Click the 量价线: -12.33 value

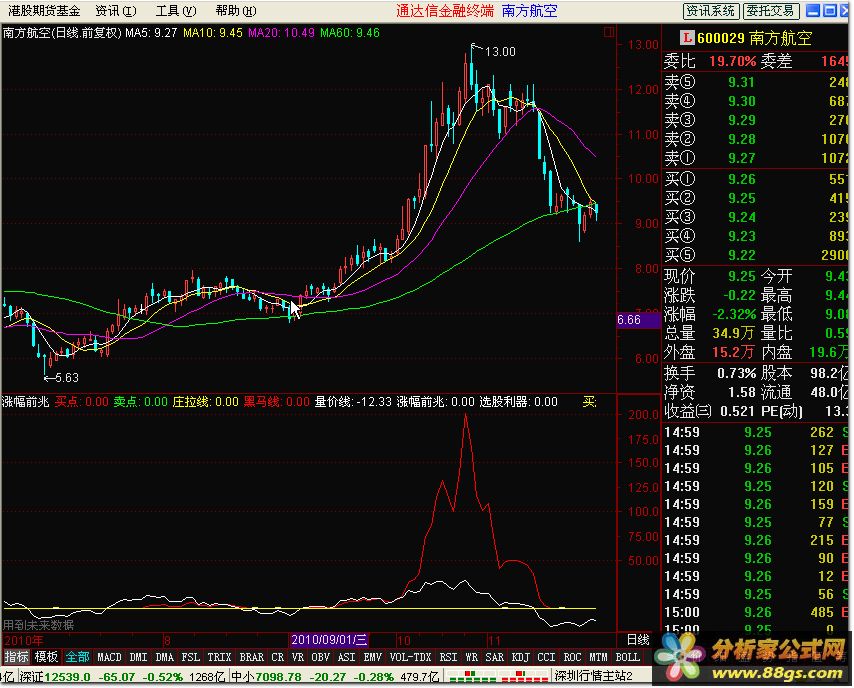point(353,402)
